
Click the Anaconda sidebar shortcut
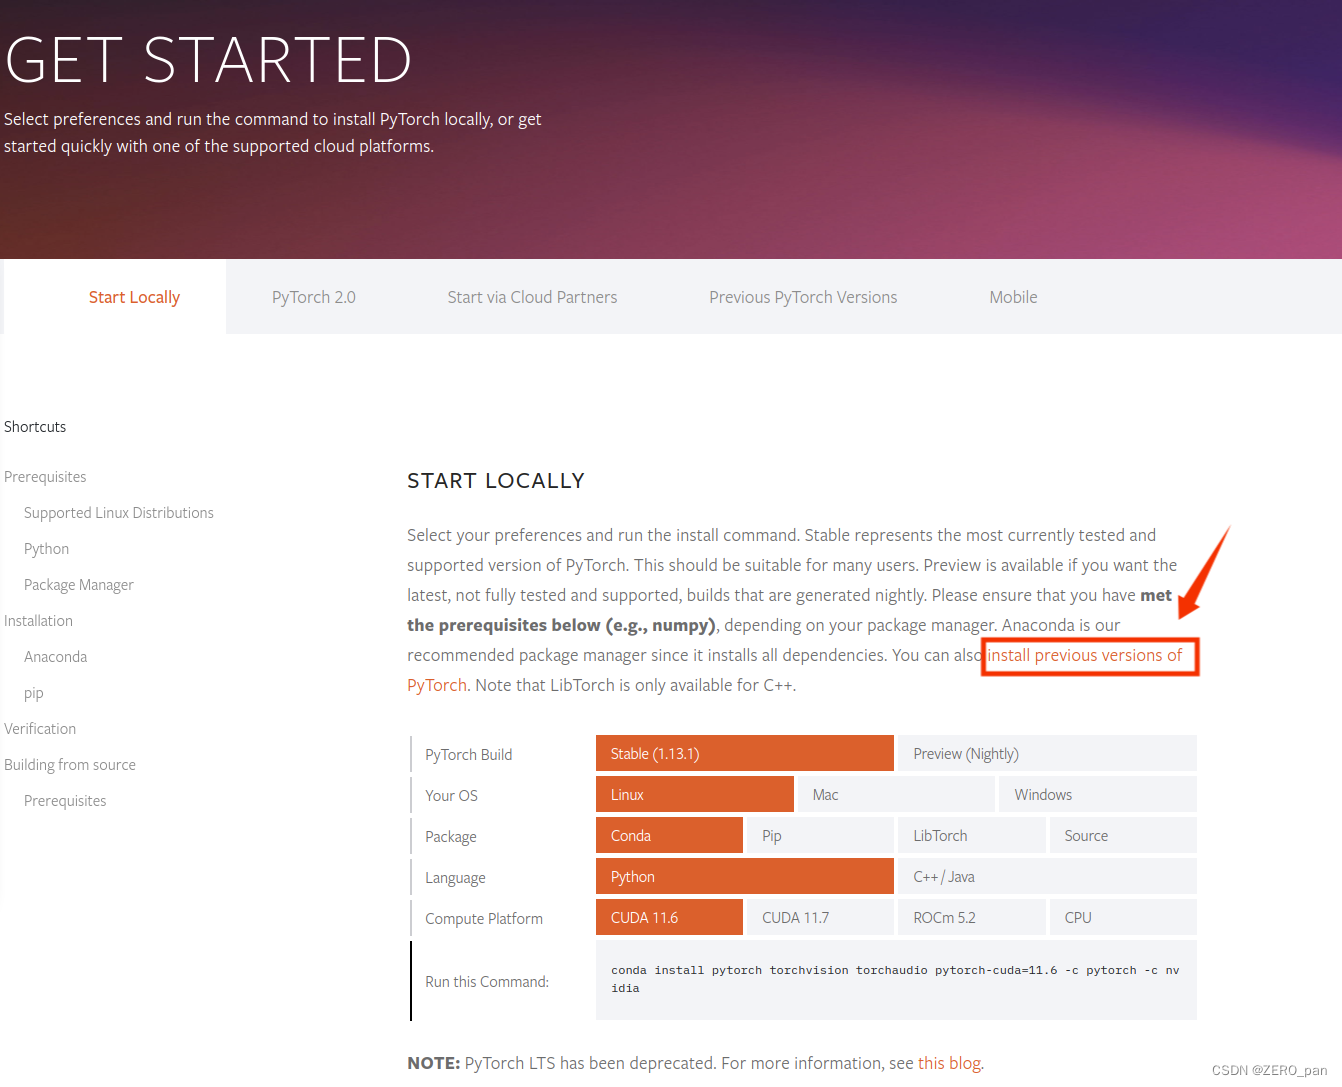coord(55,657)
